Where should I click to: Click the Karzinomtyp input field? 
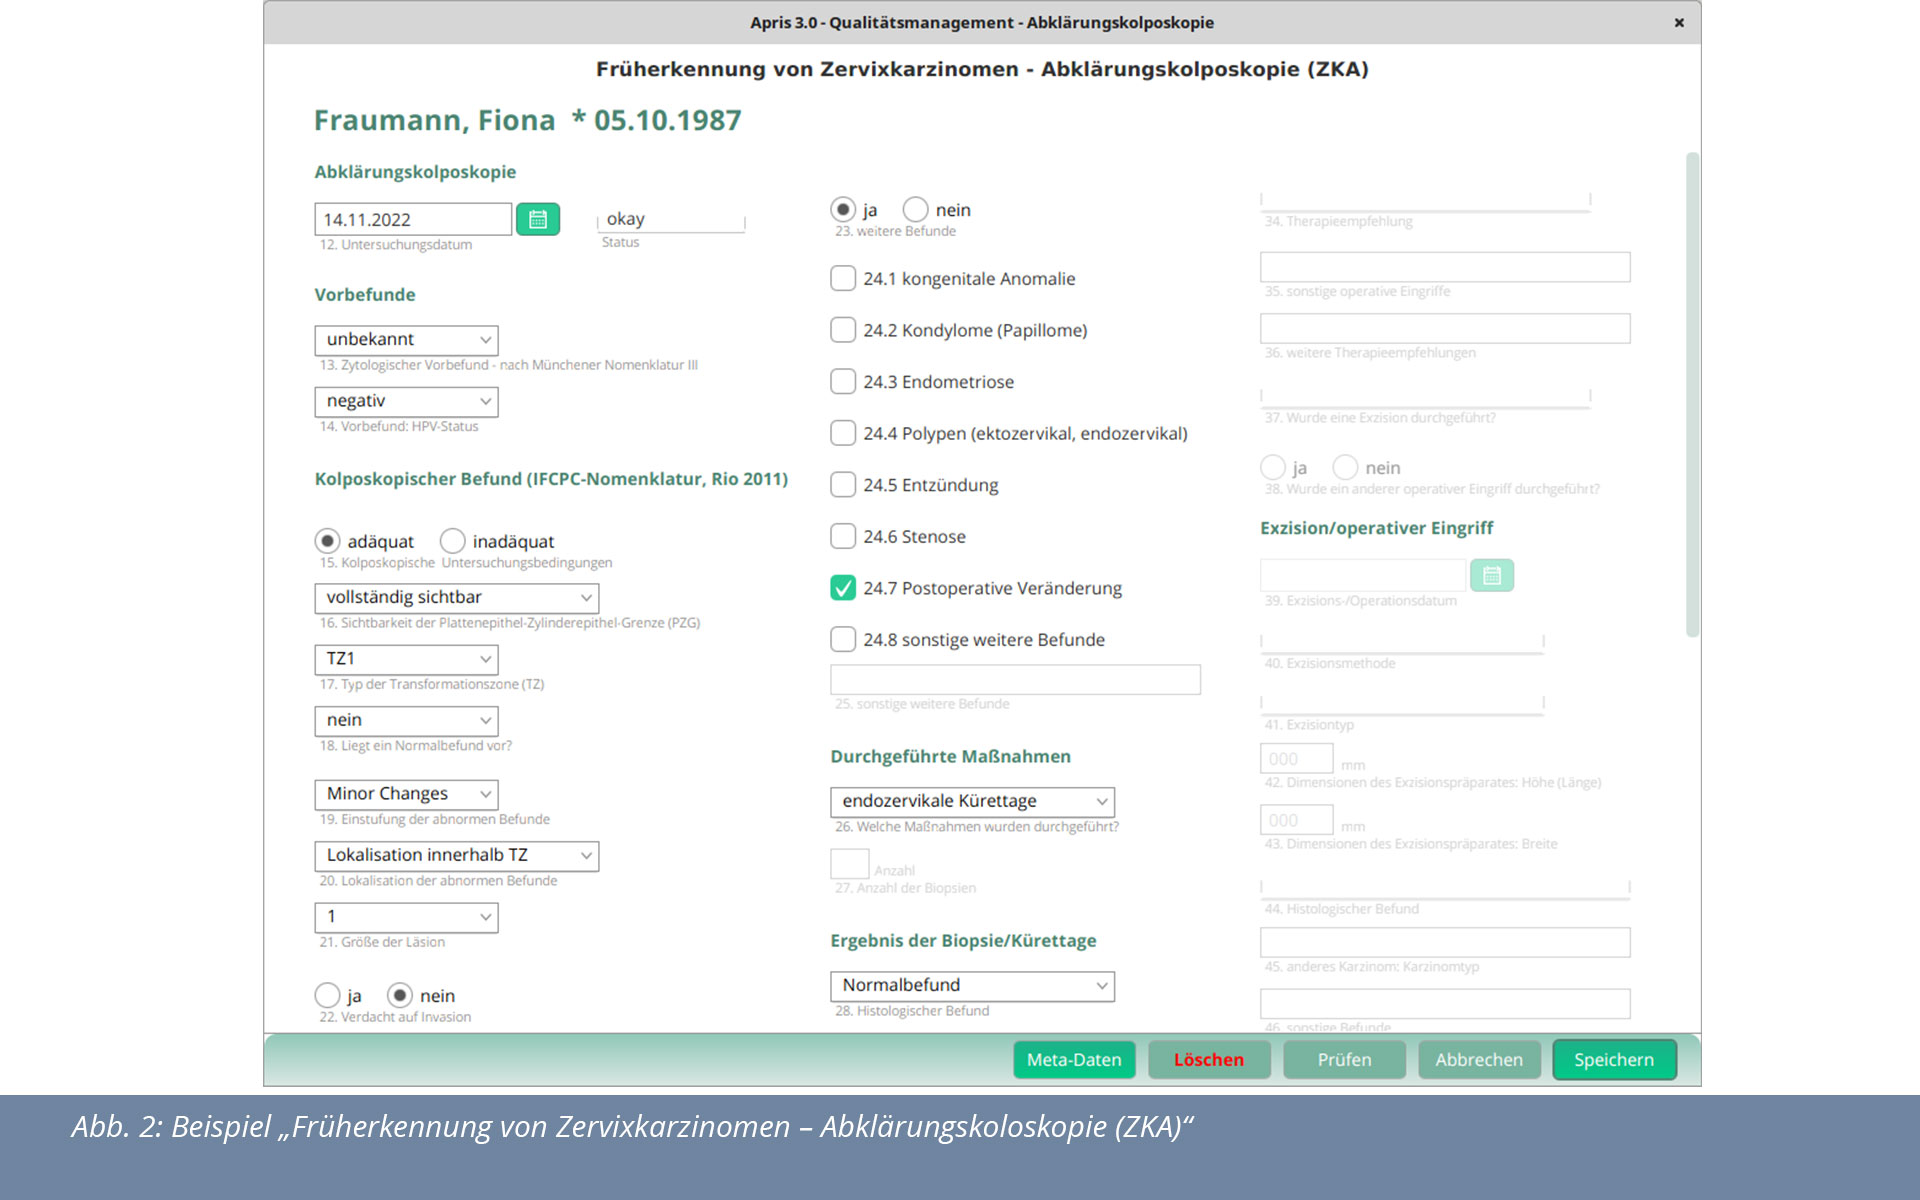point(1445,943)
